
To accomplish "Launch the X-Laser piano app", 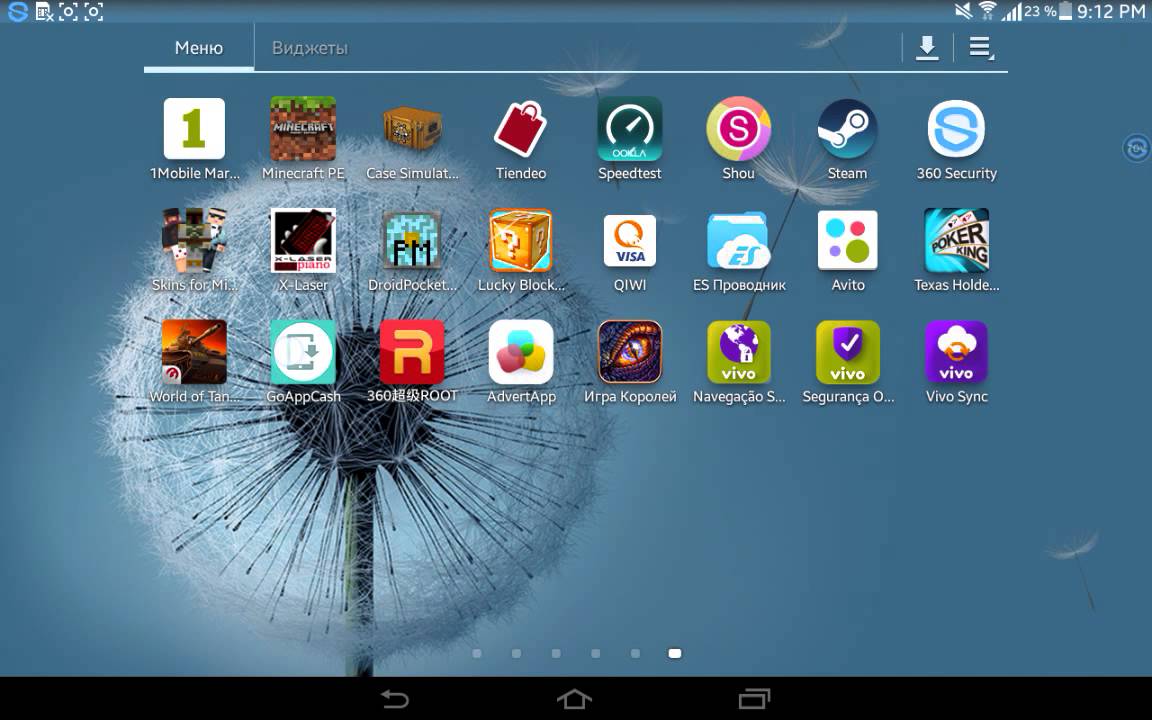I will [x=303, y=240].
